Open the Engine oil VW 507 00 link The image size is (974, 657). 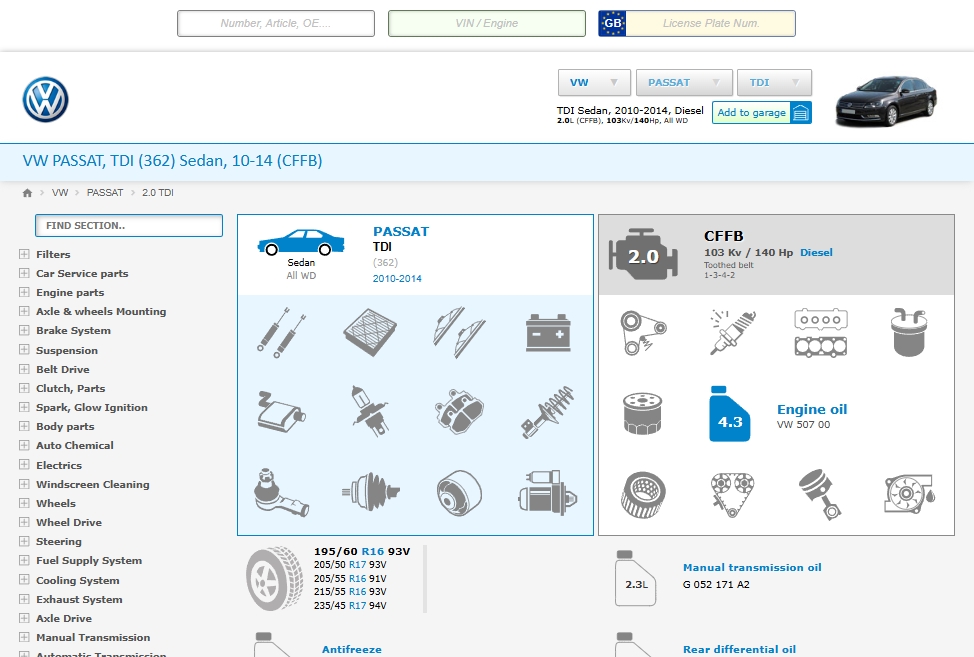tap(811, 409)
